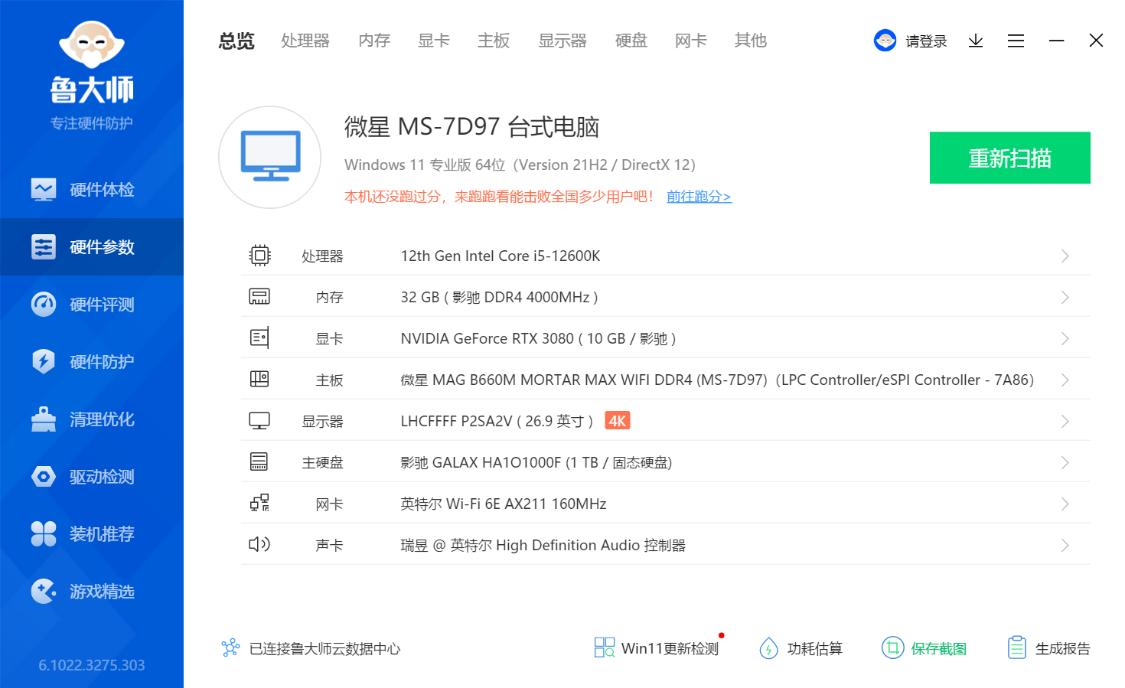Click the download arrow in the title bar

pos(975,40)
